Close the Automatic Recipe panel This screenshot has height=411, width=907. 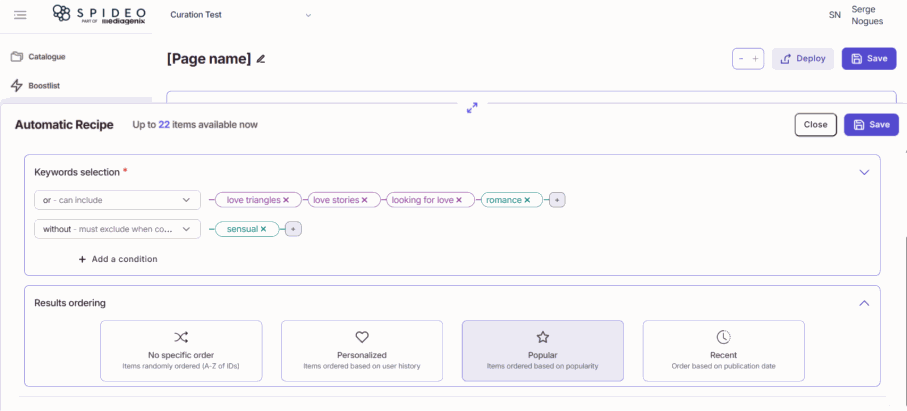pos(816,125)
